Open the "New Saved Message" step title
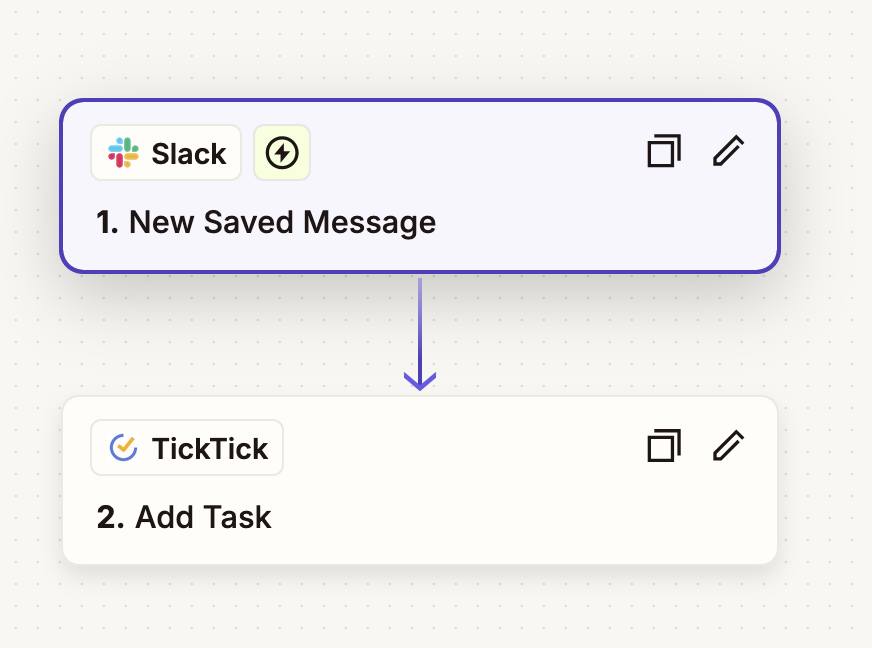 [x=266, y=222]
